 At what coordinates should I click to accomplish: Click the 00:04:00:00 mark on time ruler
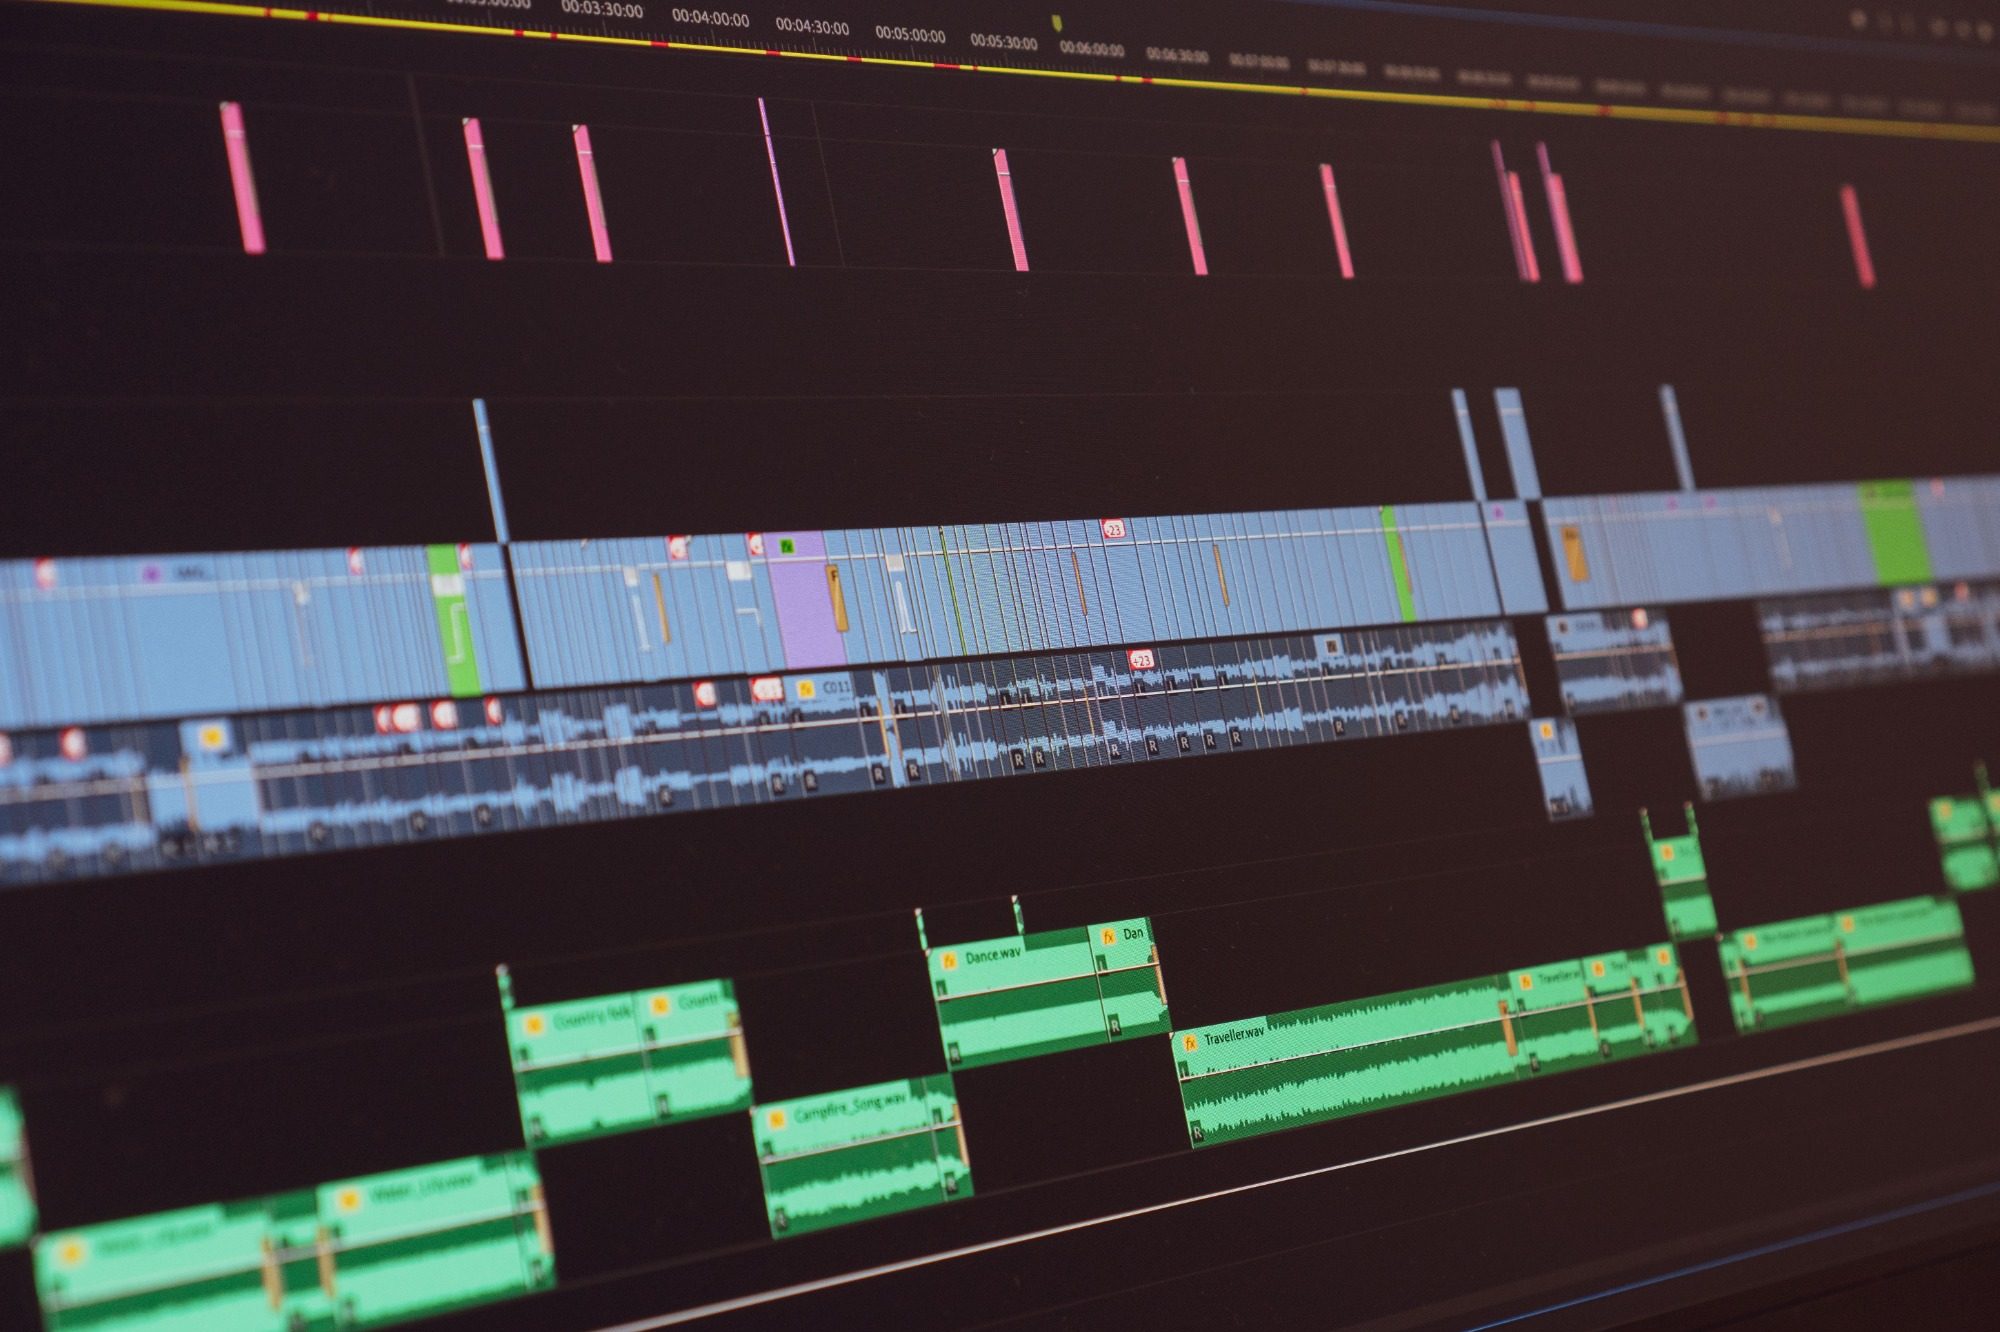710,18
